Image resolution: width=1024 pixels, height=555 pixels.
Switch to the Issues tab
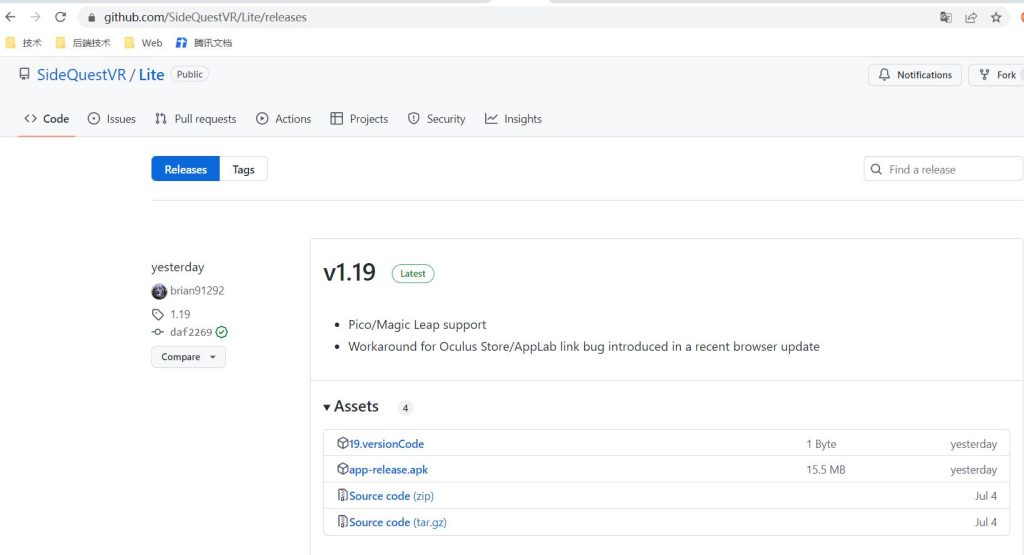[112, 119]
